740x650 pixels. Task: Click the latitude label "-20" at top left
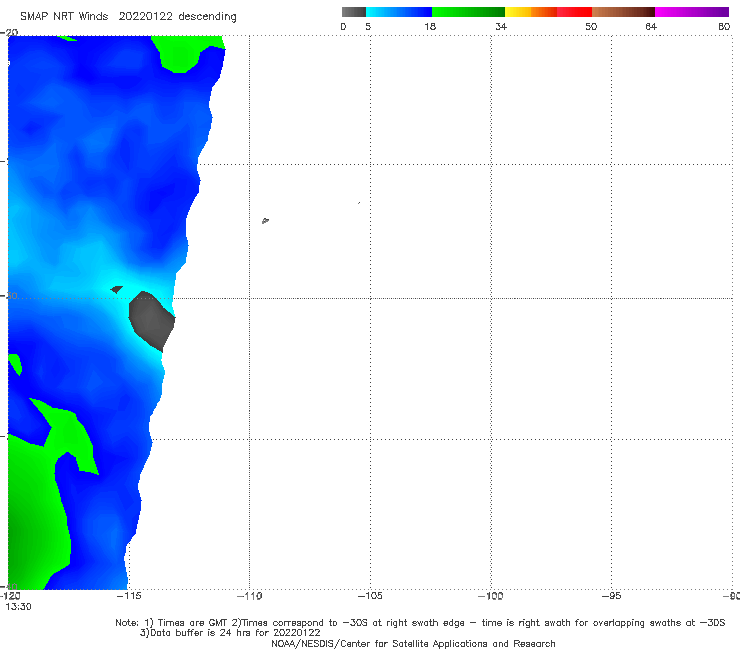click(x=9, y=33)
